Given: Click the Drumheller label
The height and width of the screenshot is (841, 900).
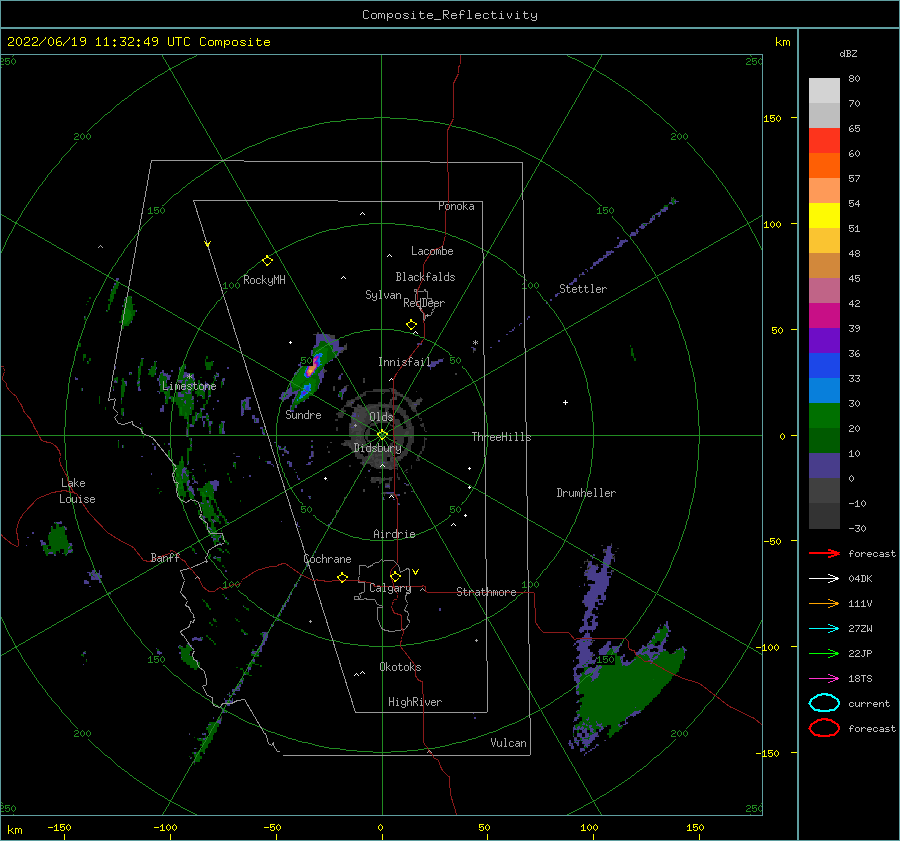Looking at the screenshot, I should tap(586, 493).
